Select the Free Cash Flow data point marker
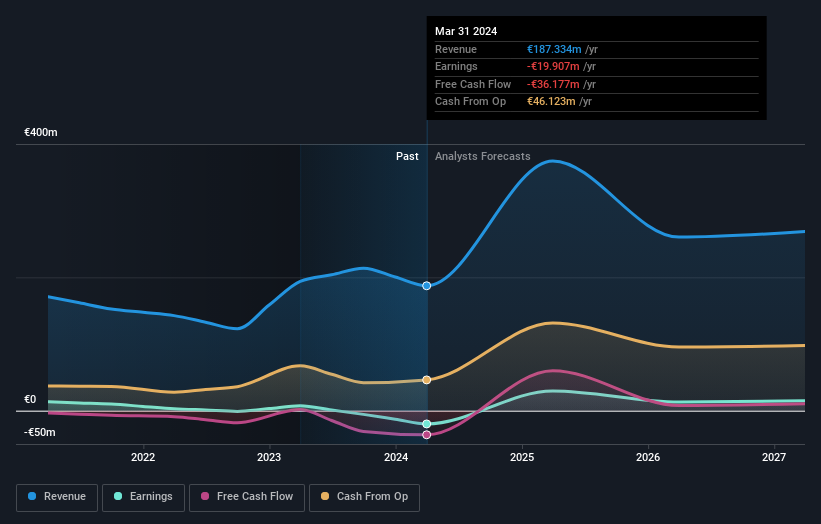 (x=427, y=435)
